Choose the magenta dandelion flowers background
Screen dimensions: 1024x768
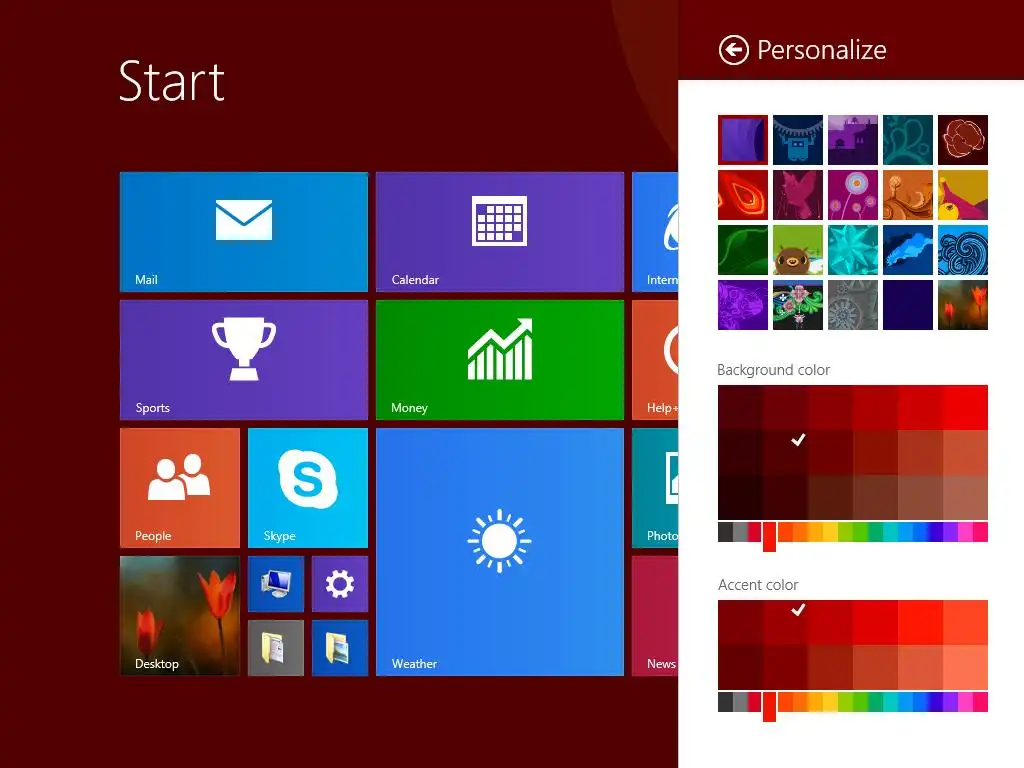click(x=852, y=195)
